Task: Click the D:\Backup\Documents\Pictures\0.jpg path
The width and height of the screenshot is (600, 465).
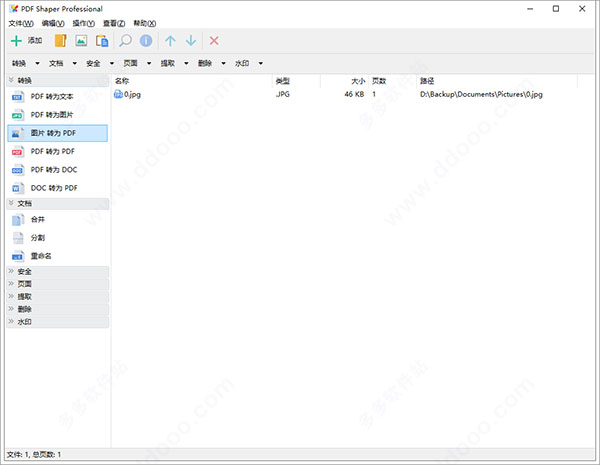Action: point(481,95)
